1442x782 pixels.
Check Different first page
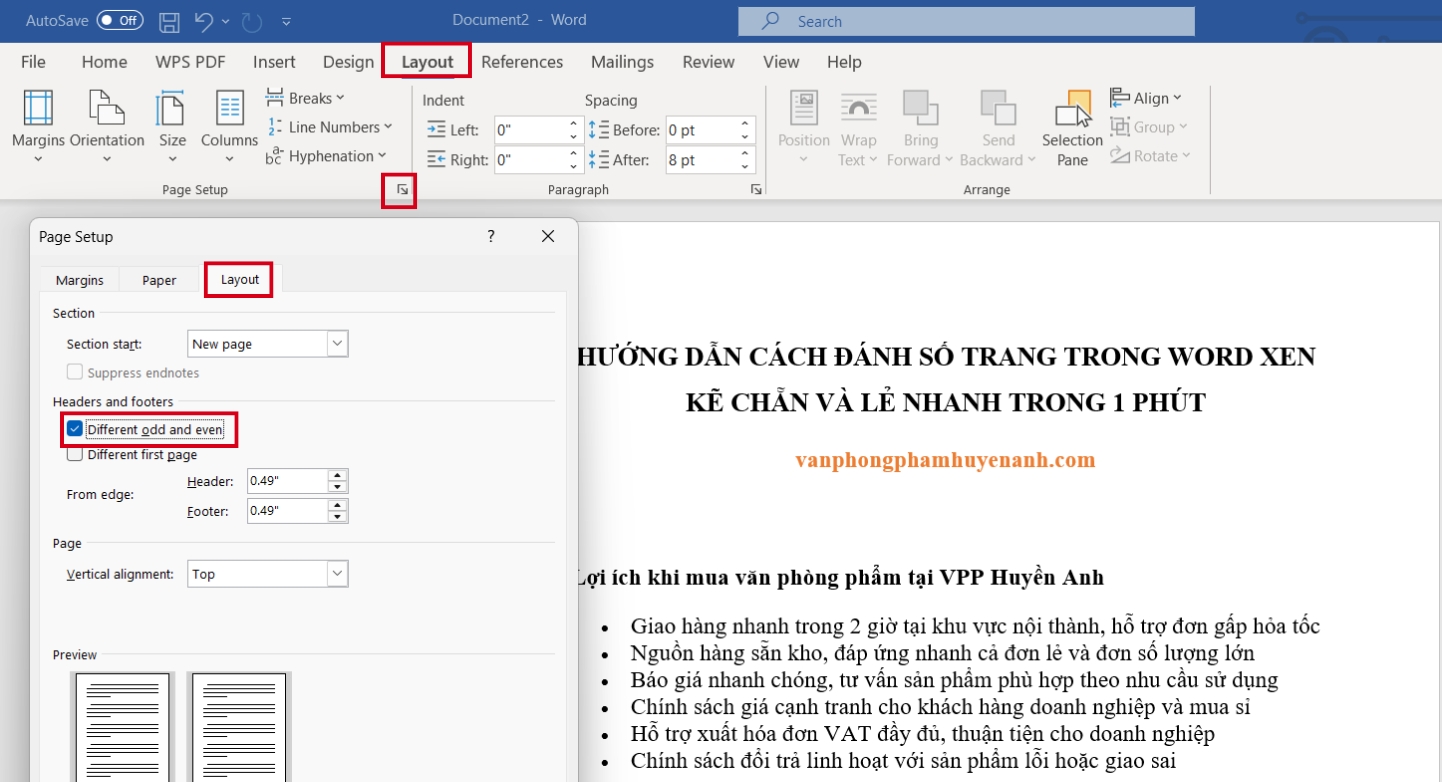[74, 455]
